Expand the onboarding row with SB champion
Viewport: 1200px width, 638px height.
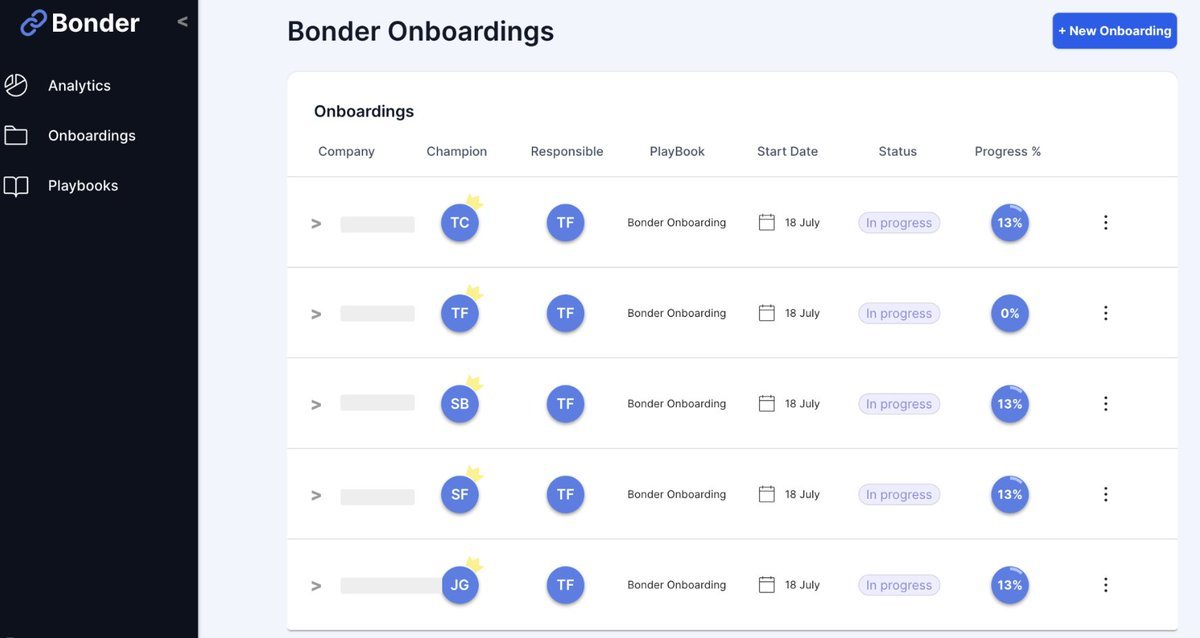coord(316,405)
